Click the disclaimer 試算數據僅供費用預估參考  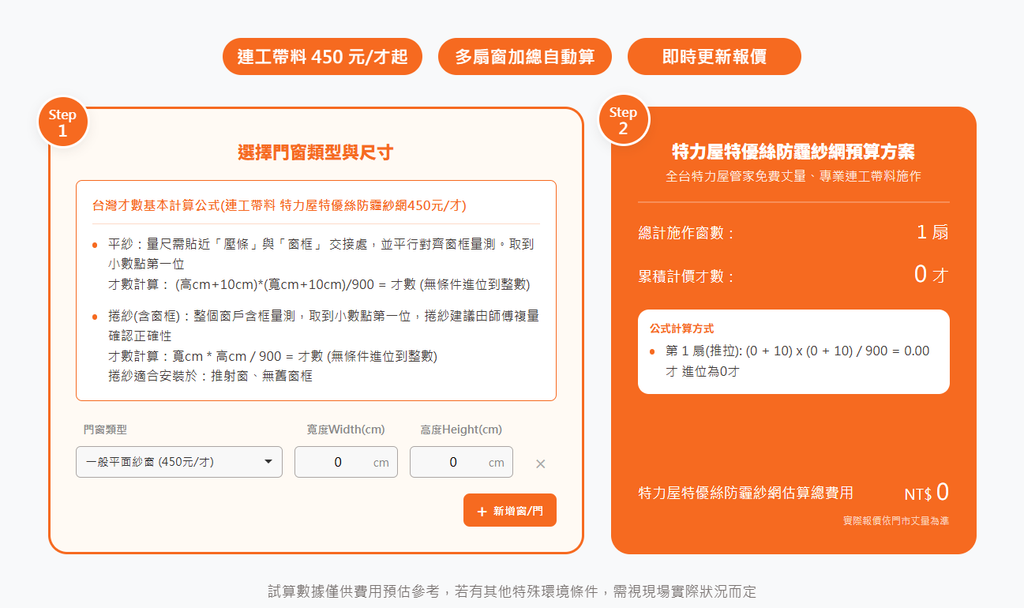click(512, 592)
